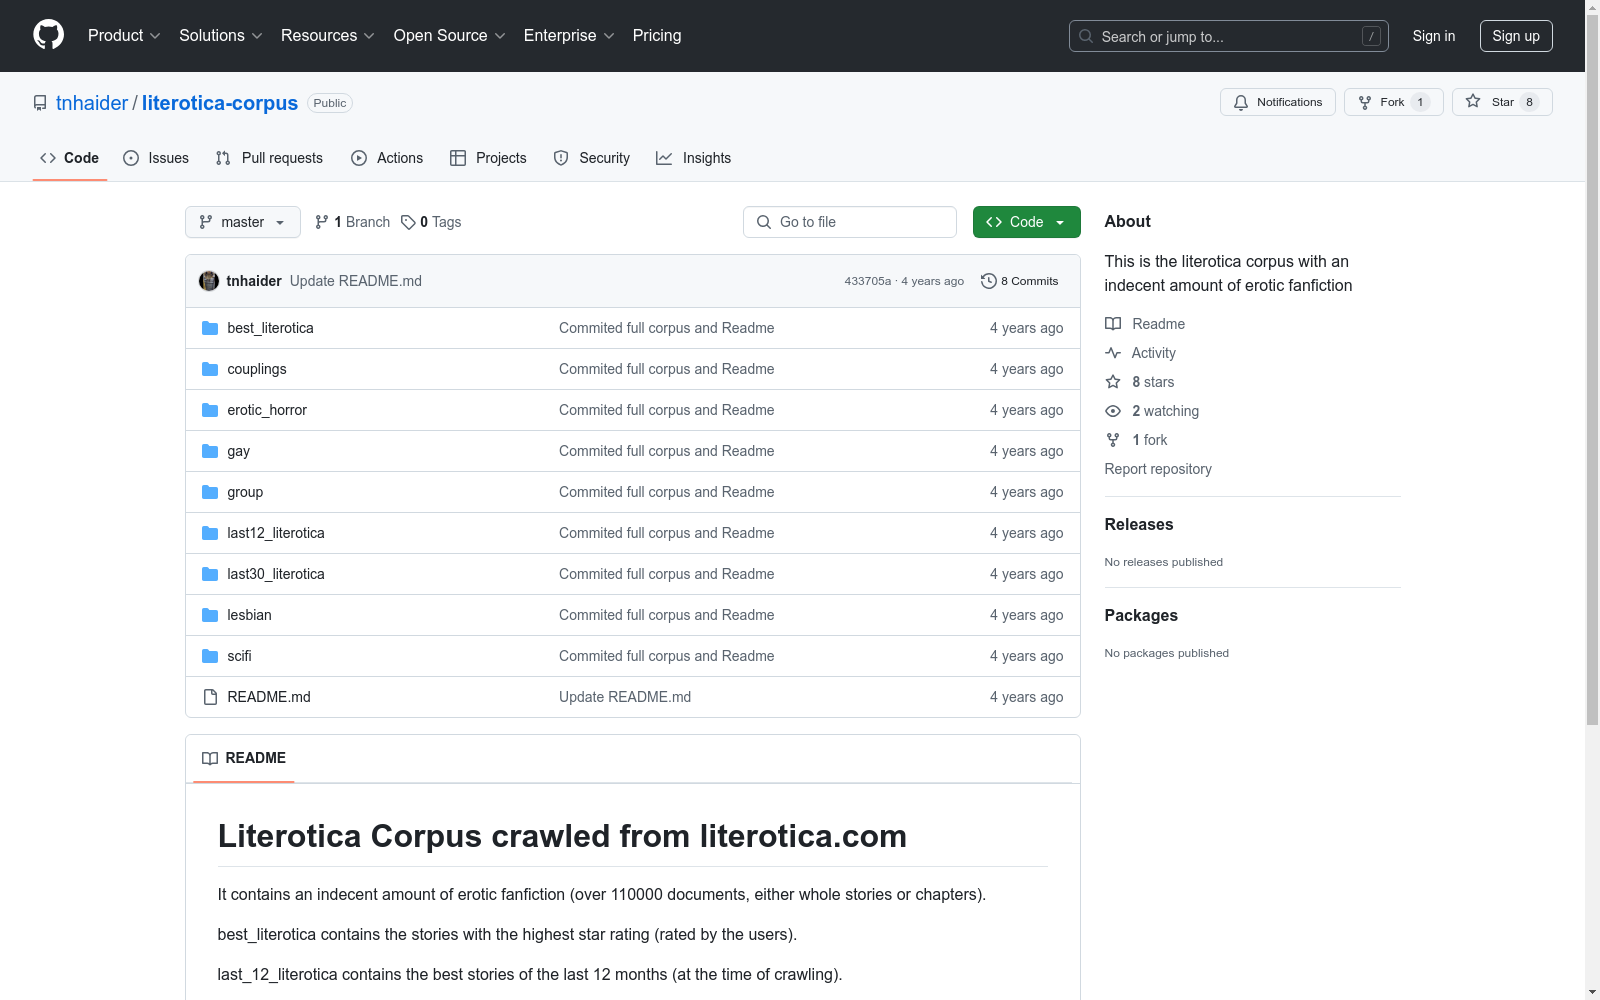Expand the Solutions menu

coord(221,35)
